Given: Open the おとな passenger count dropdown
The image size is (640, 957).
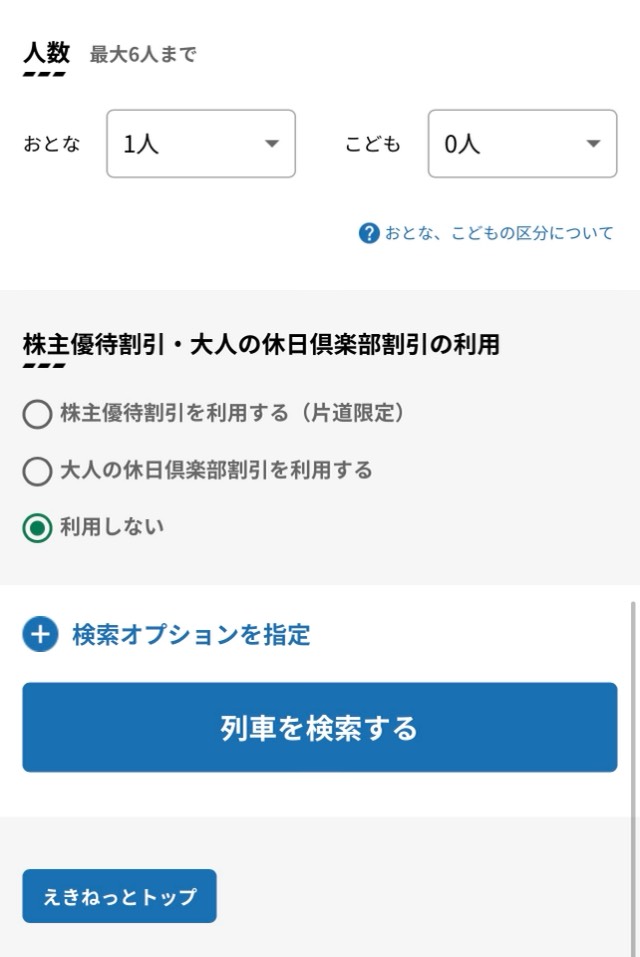Looking at the screenshot, I should point(201,144).
